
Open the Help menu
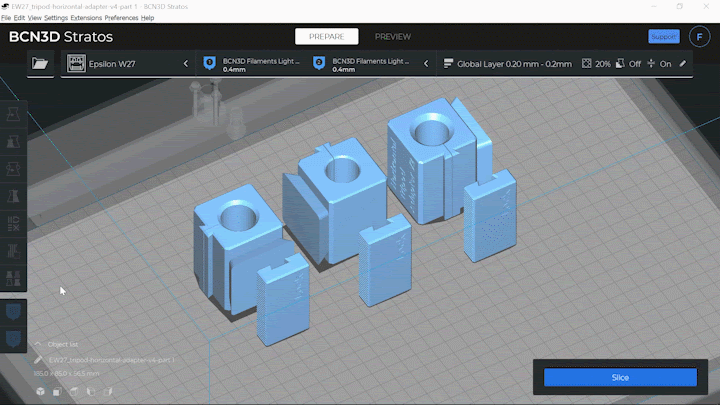click(x=147, y=18)
